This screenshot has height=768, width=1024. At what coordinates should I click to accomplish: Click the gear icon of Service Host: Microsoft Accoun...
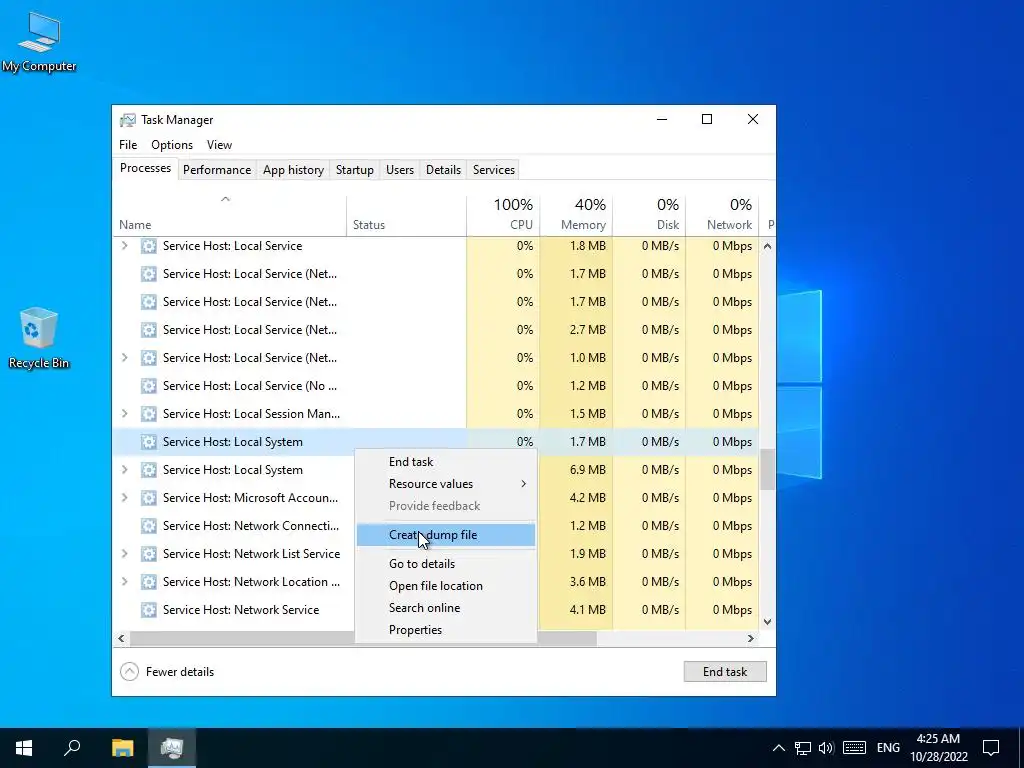click(x=149, y=498)
